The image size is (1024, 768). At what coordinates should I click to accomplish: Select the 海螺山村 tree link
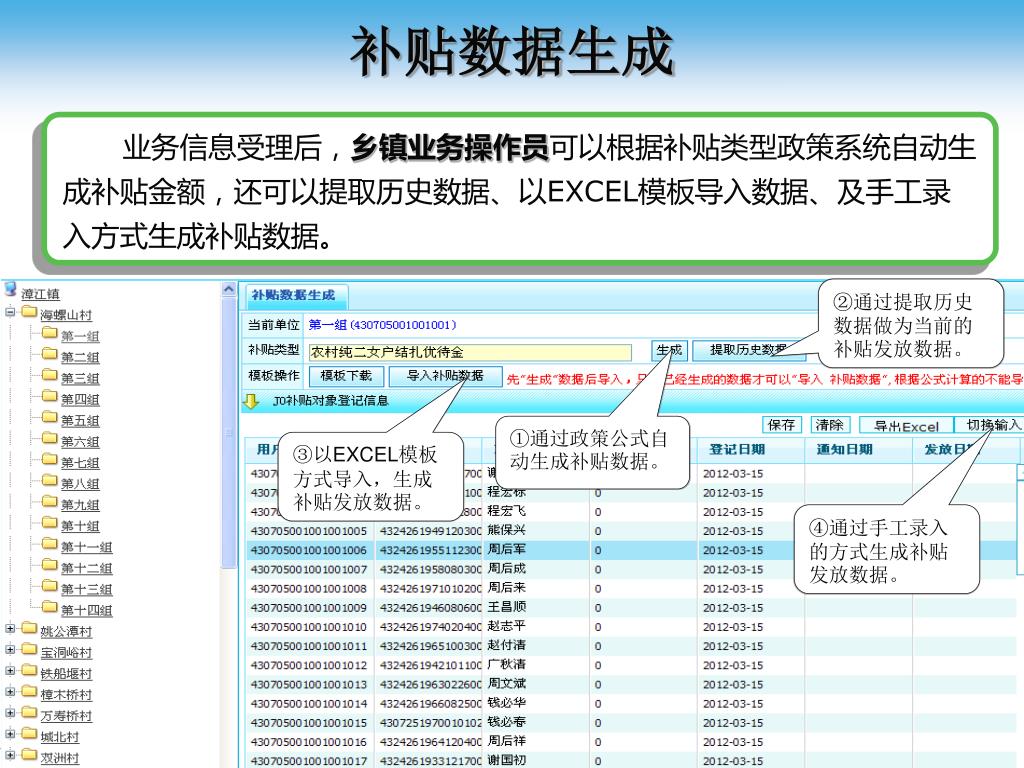click(66, 315)
